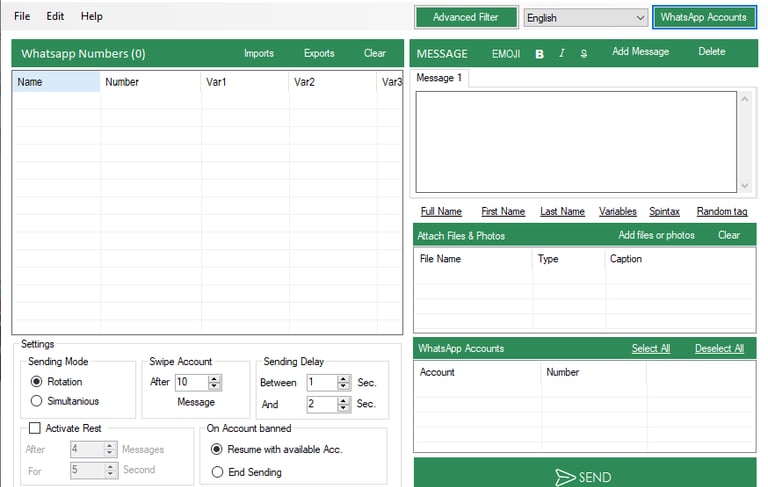Increase Activate Rest For seconds value
The image size is (768, 487).
(x=110, y=467)
